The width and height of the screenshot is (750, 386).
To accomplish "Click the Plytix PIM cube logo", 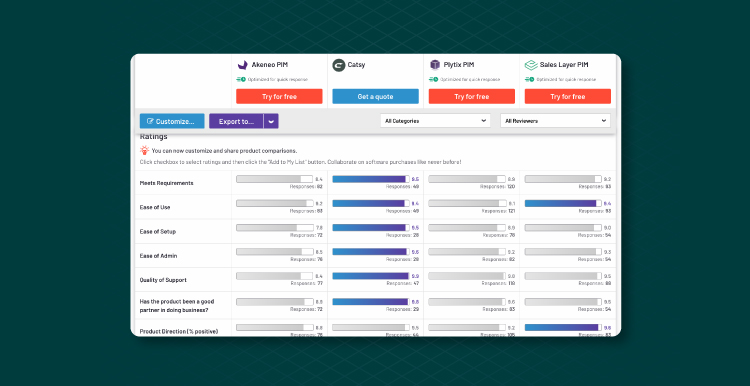I will point(434,65).
